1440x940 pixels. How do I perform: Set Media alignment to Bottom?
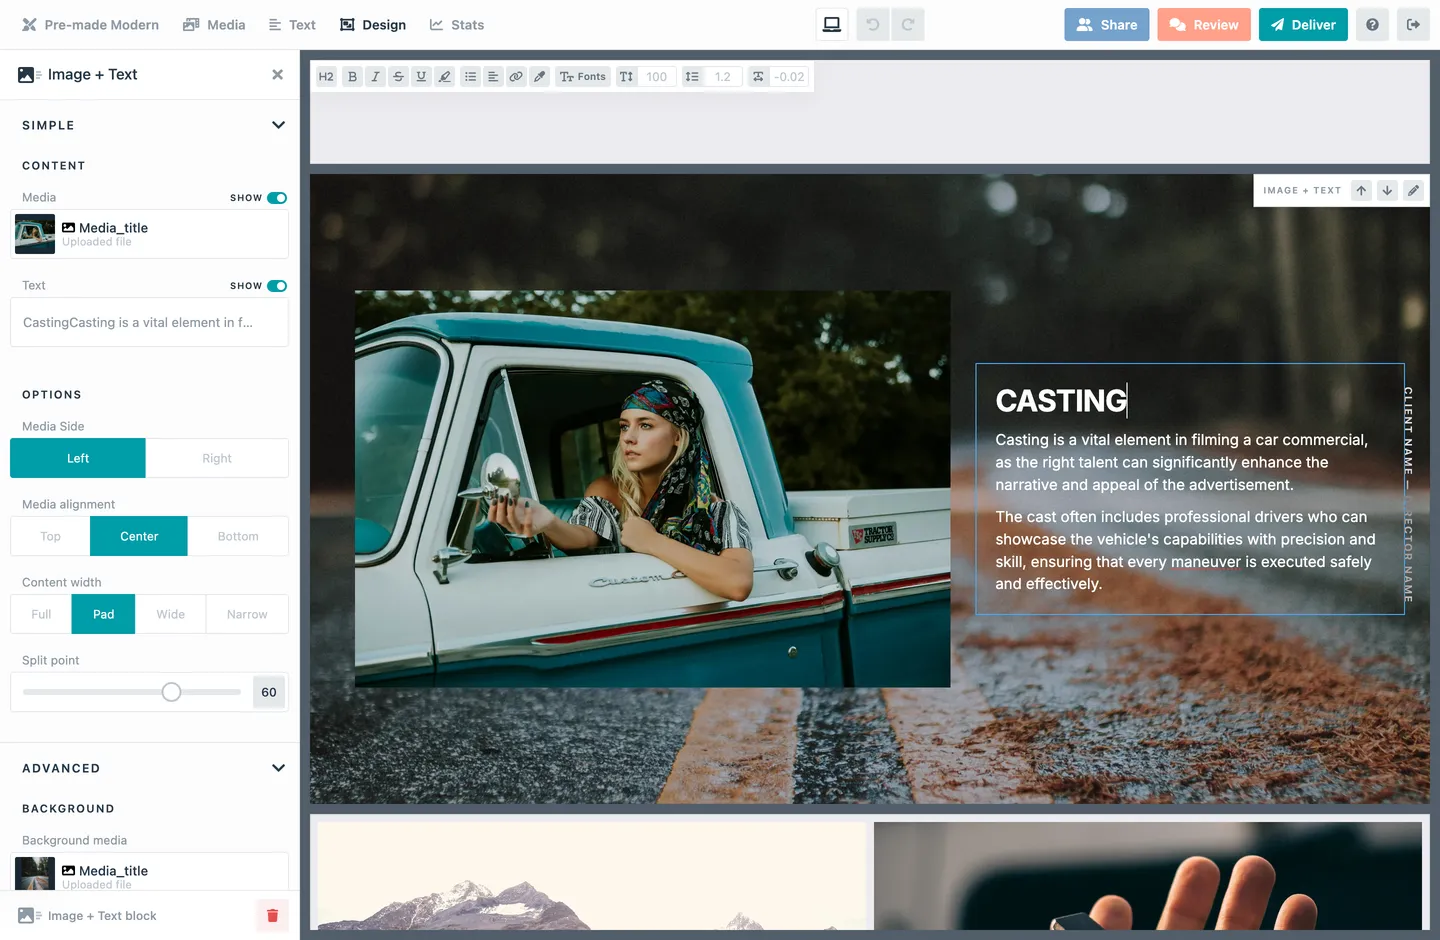click(x=238, y=536)
